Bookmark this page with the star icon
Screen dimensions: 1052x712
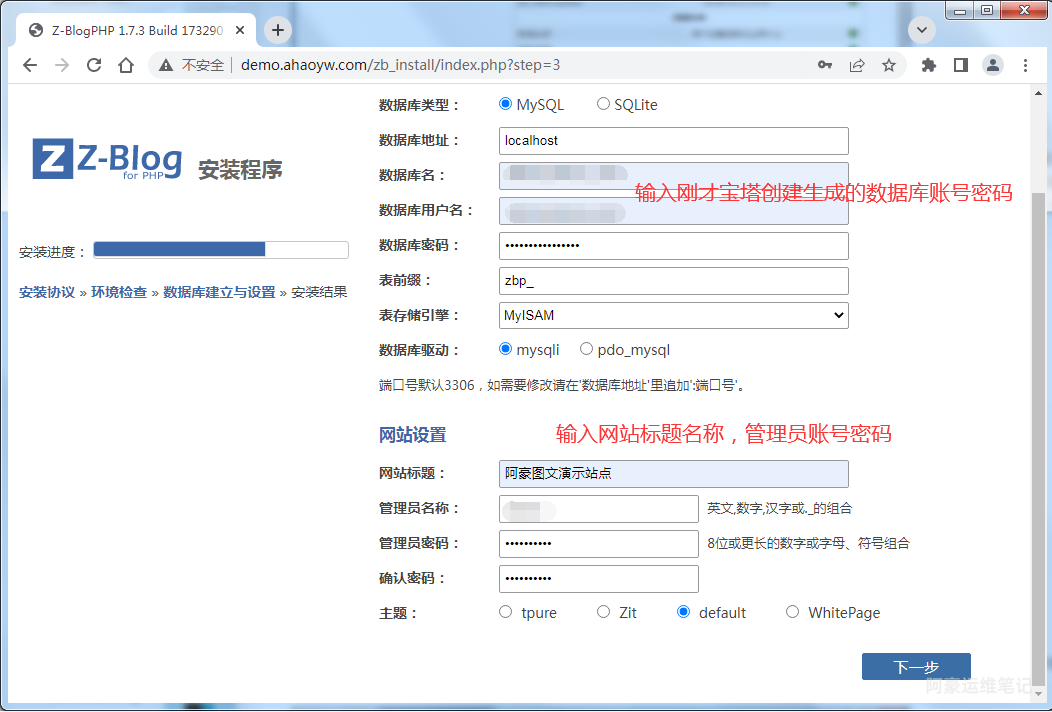click(x=889, y=65)
